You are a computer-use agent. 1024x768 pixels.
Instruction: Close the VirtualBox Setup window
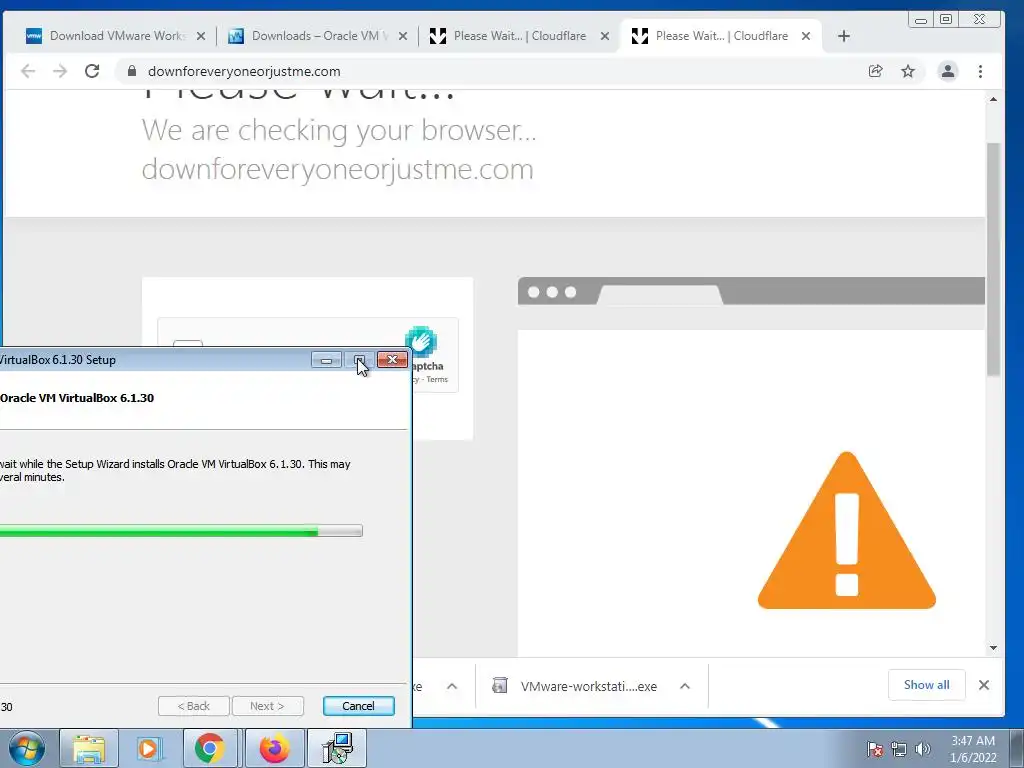click(392, 360)
